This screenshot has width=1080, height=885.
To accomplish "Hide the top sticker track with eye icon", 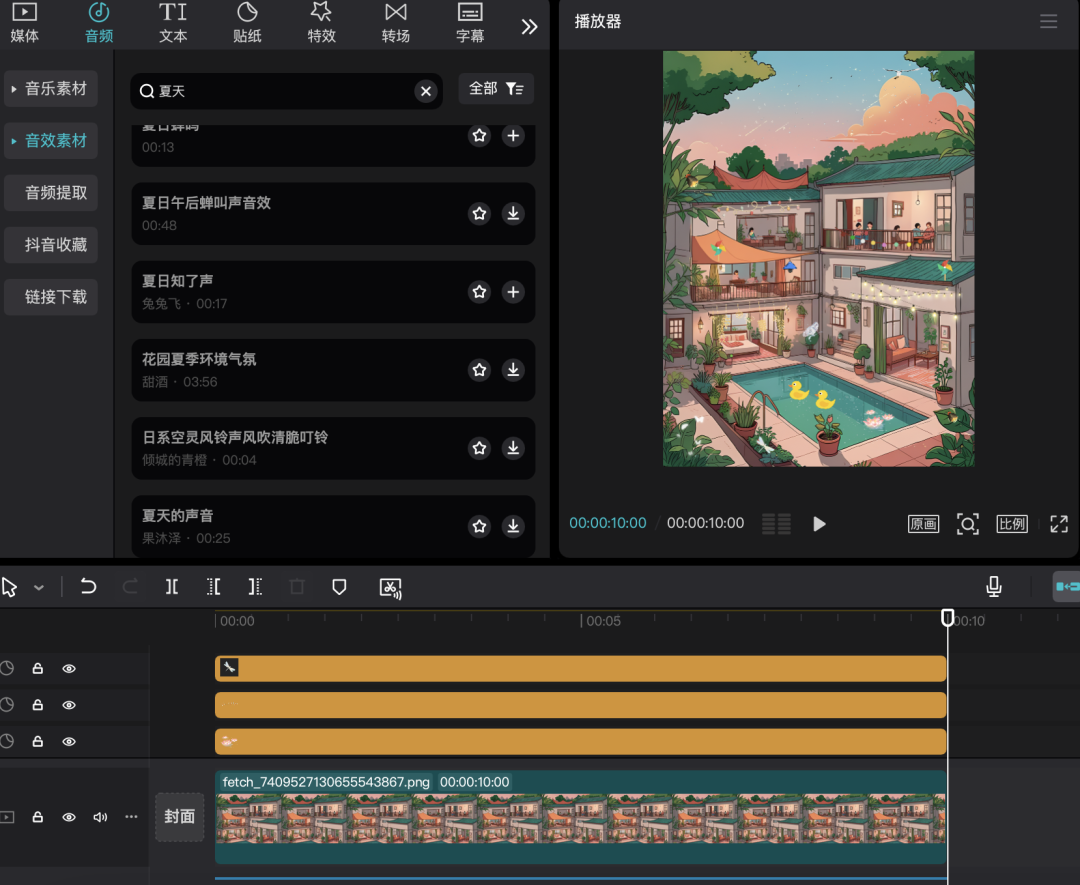I will pyautogui.click(x=69, y=669).
